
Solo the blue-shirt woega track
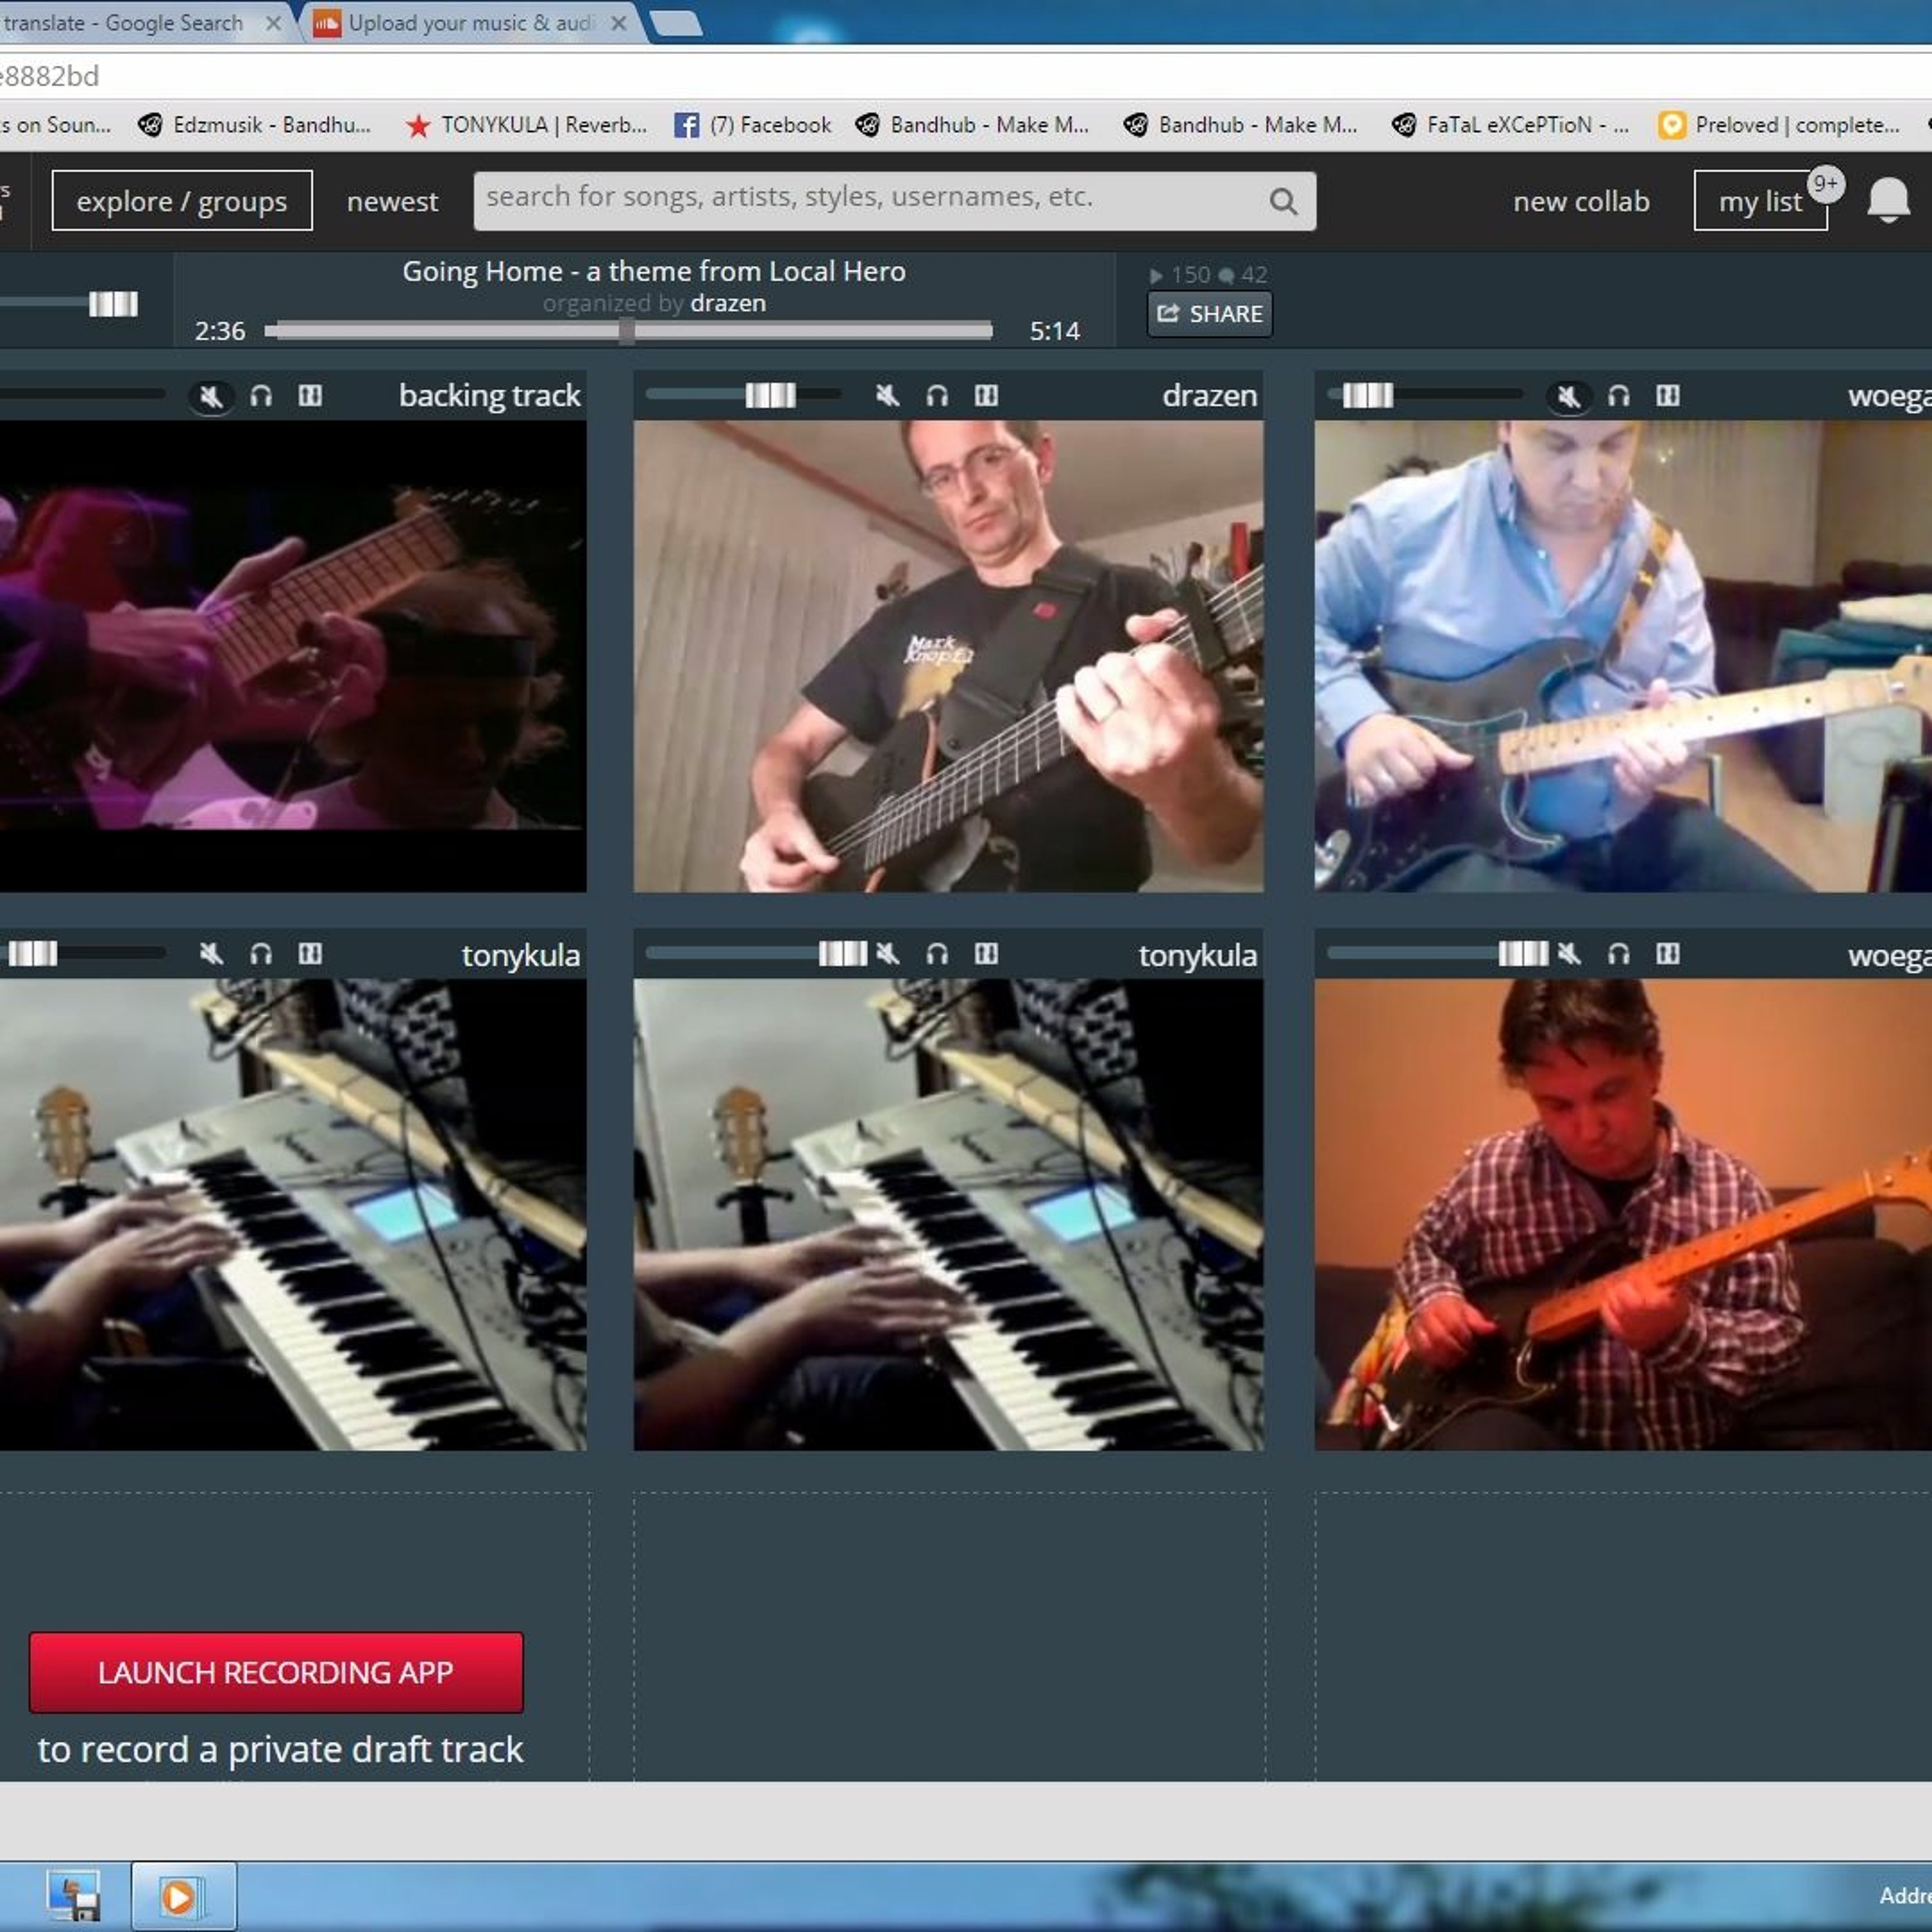pos(1619,396)
